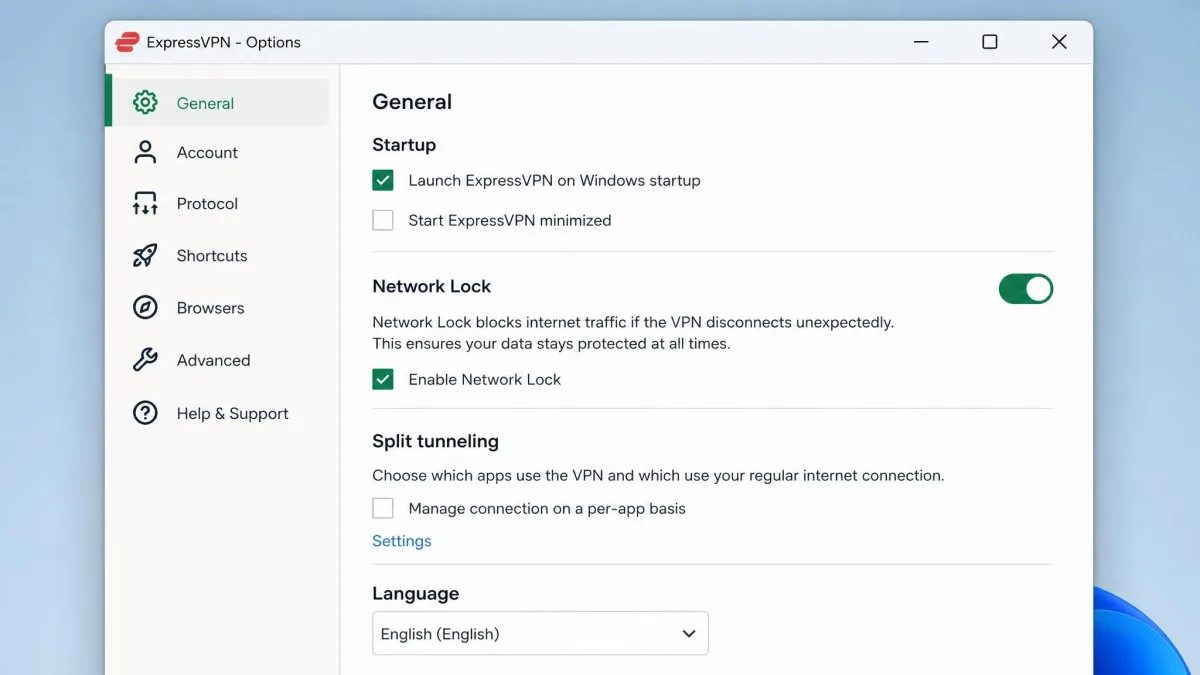Maximize the Options window
Screen dimensions: 1200x675
coord(990,42)
